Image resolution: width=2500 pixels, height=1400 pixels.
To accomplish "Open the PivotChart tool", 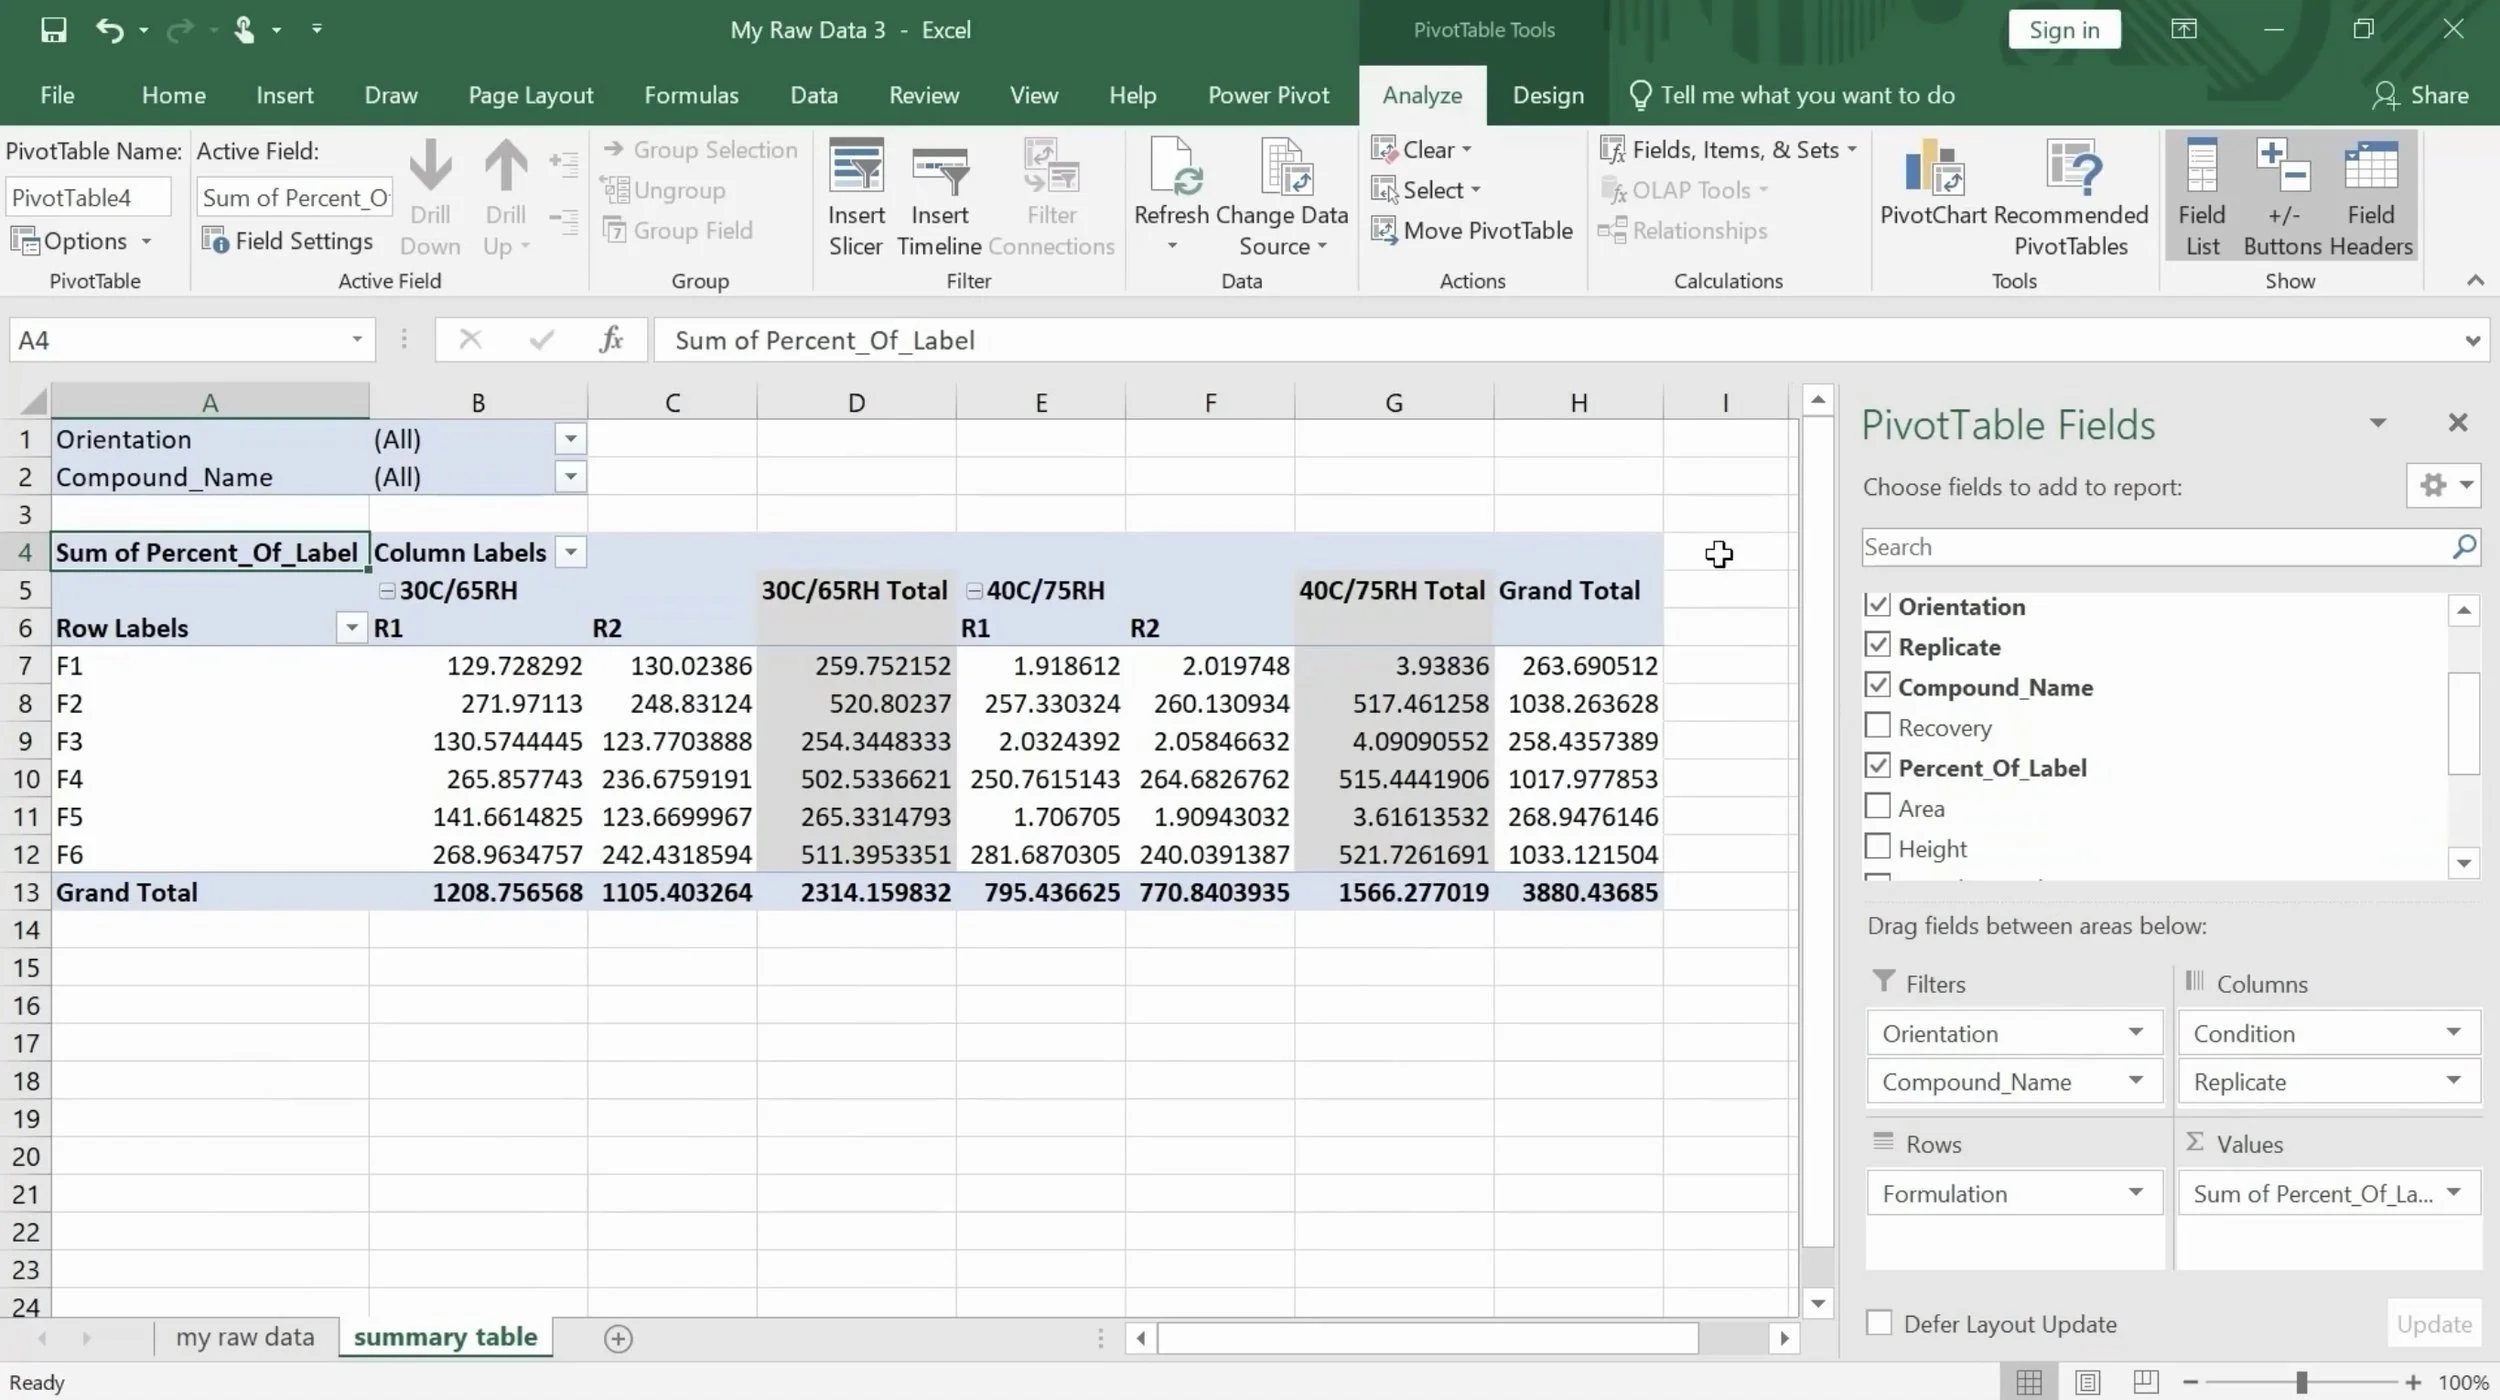I will pyautogui.click(x=1934, y=168).
